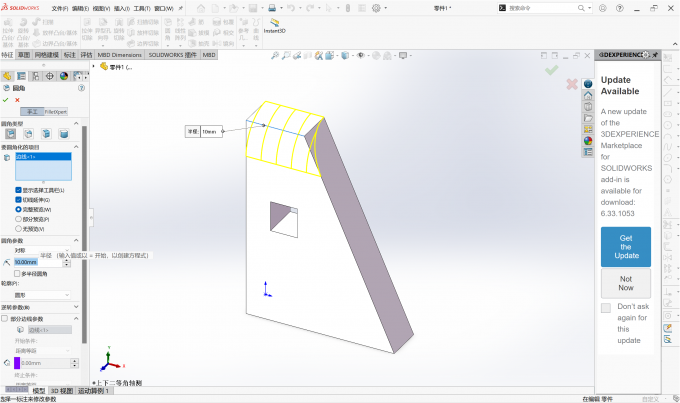Click the red X to cancel fillet
The width and height of the screenshot is (680, 403).
tap(17, 100)
